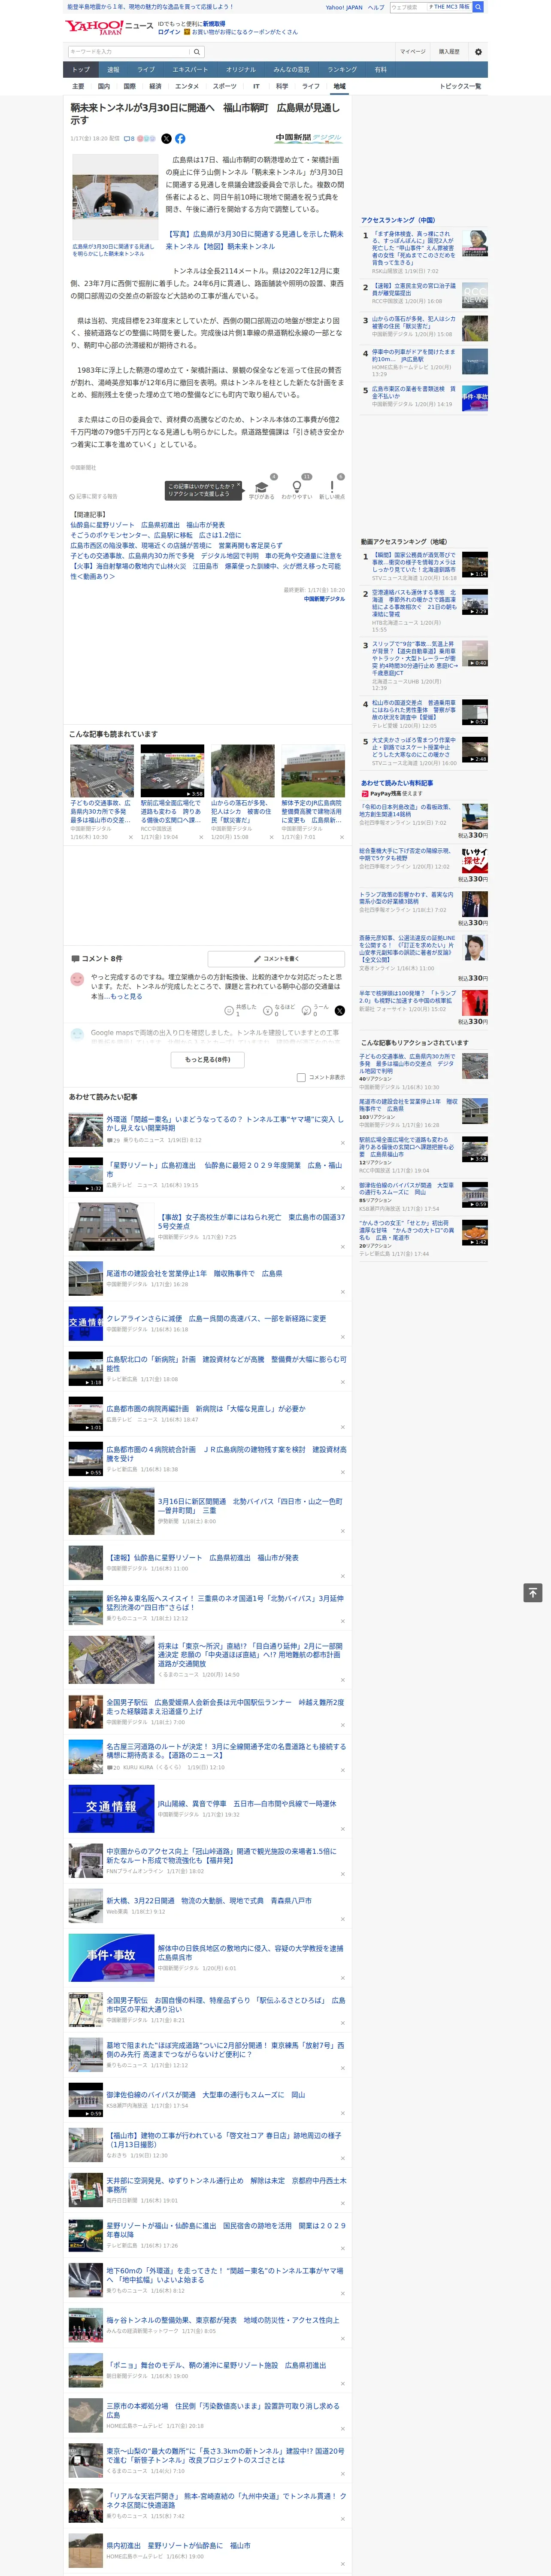
Task: Open the ライブ tab in top navigation
Action: coord(146,70)
